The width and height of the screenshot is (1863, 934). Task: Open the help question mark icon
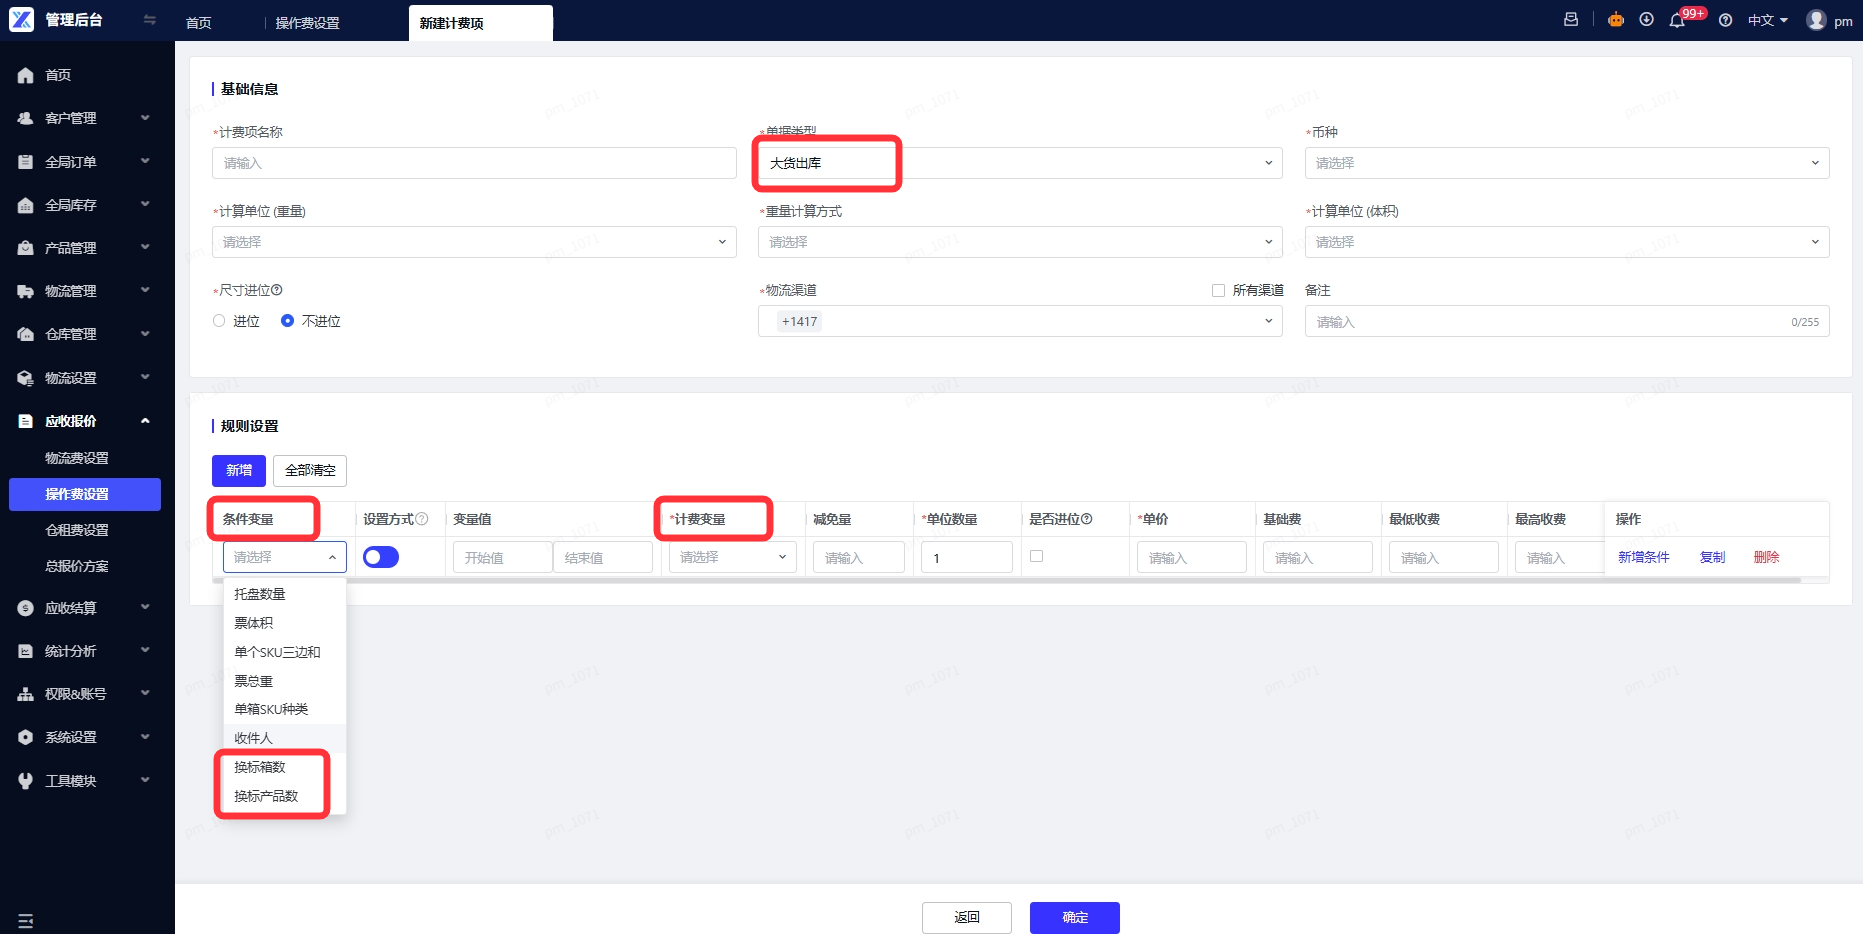pos(1725,20)
